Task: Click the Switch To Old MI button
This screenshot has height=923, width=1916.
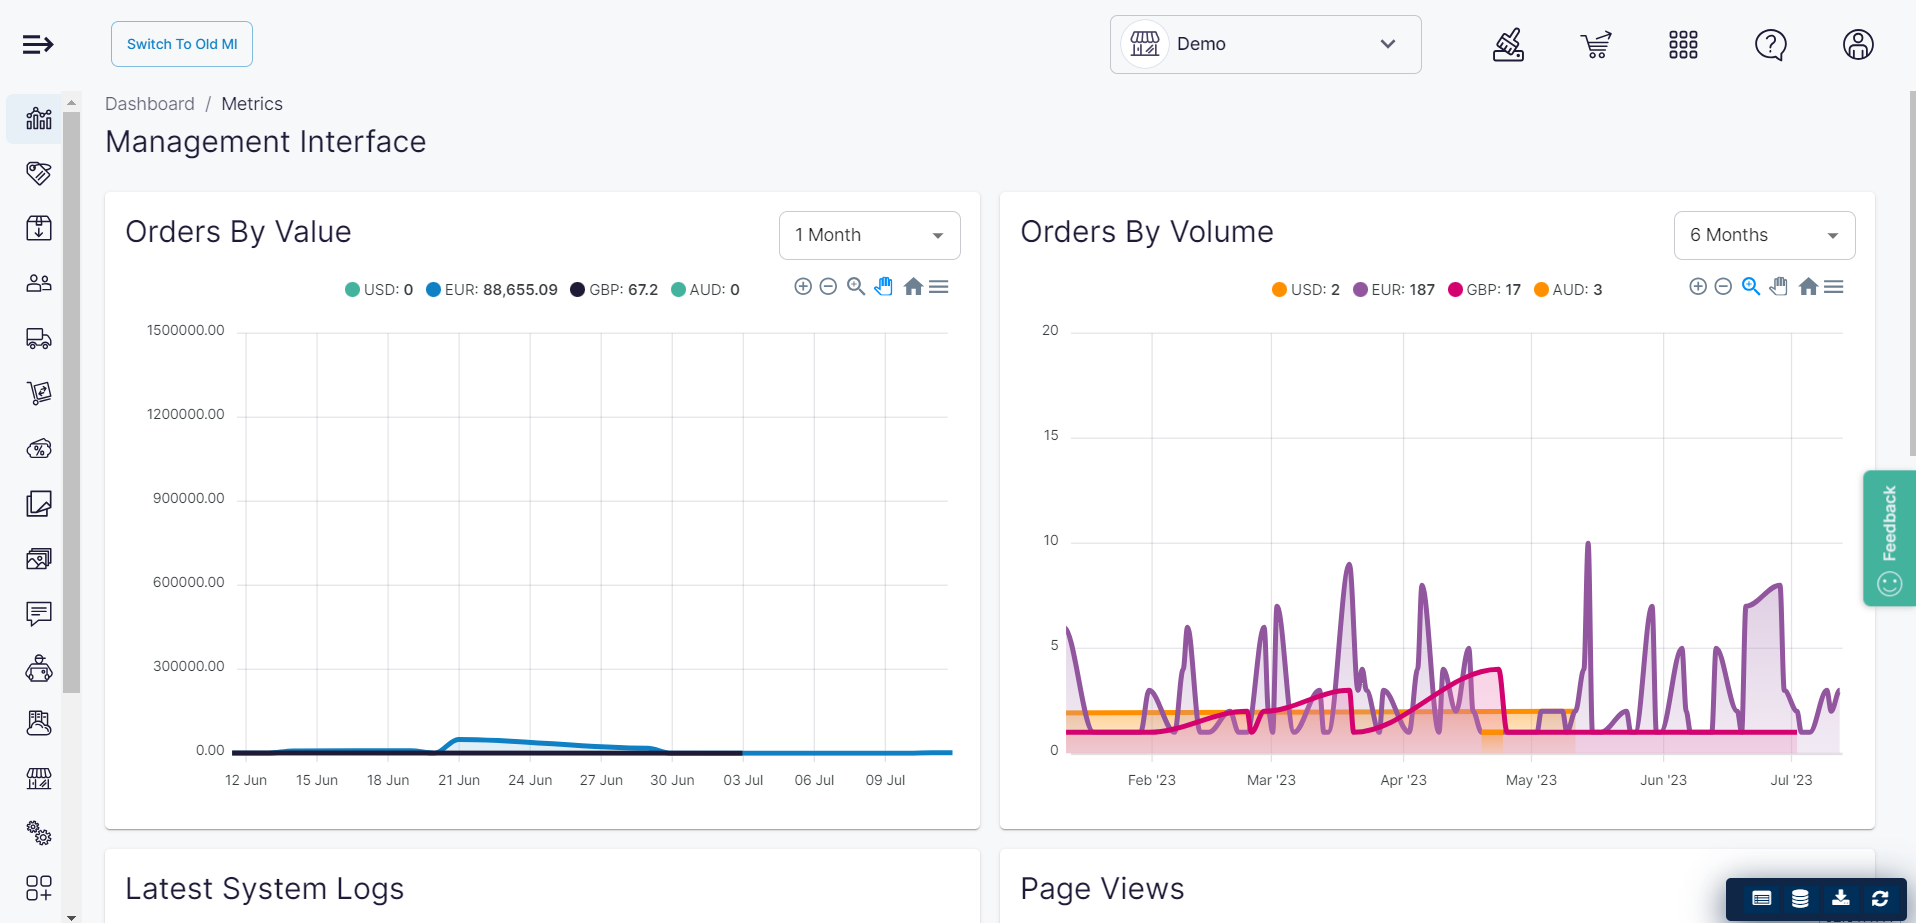Action: tap(181, 44)
